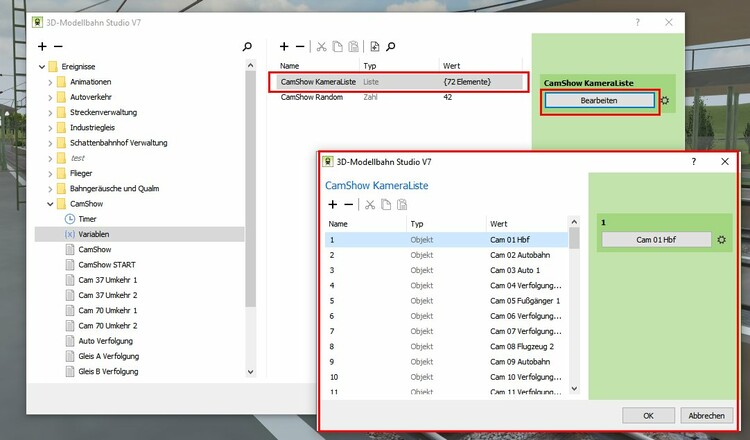
Task: Remove selected event using left panel minus icon
Action: pyautogui.click(x=58, y=46)
